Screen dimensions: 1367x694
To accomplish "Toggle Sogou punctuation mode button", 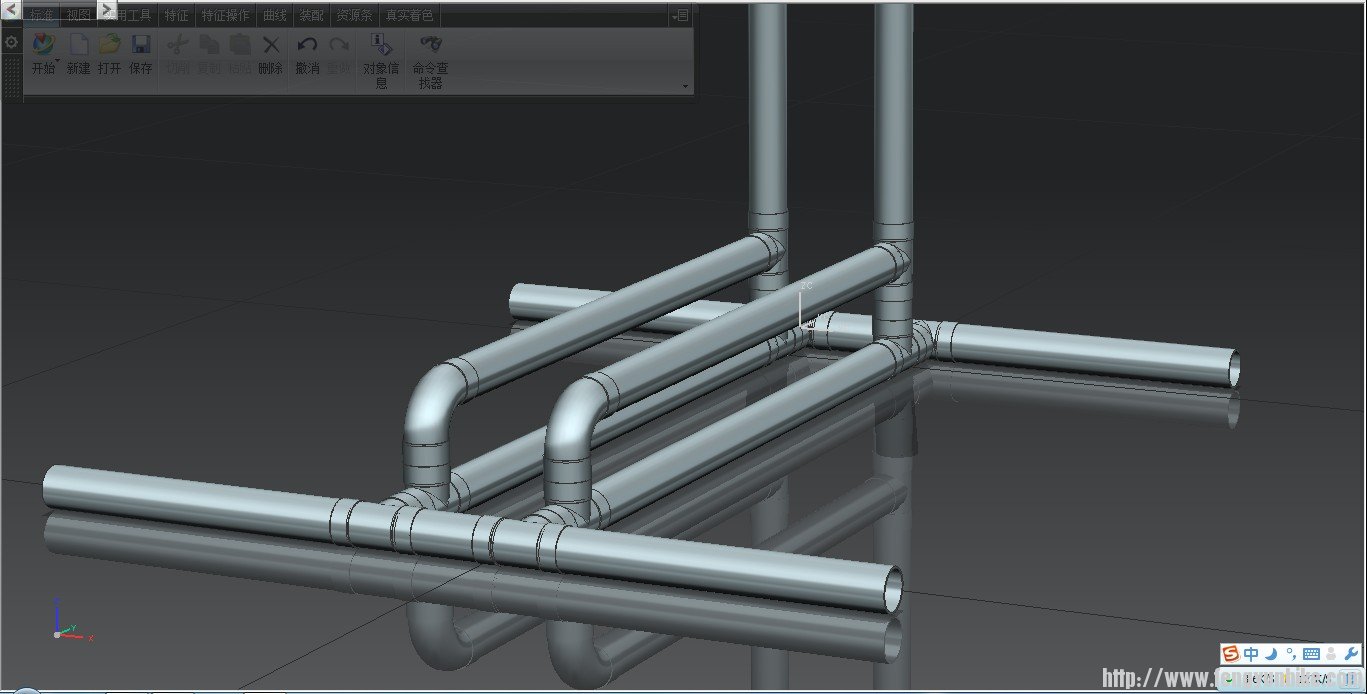I will (1291, 654).
